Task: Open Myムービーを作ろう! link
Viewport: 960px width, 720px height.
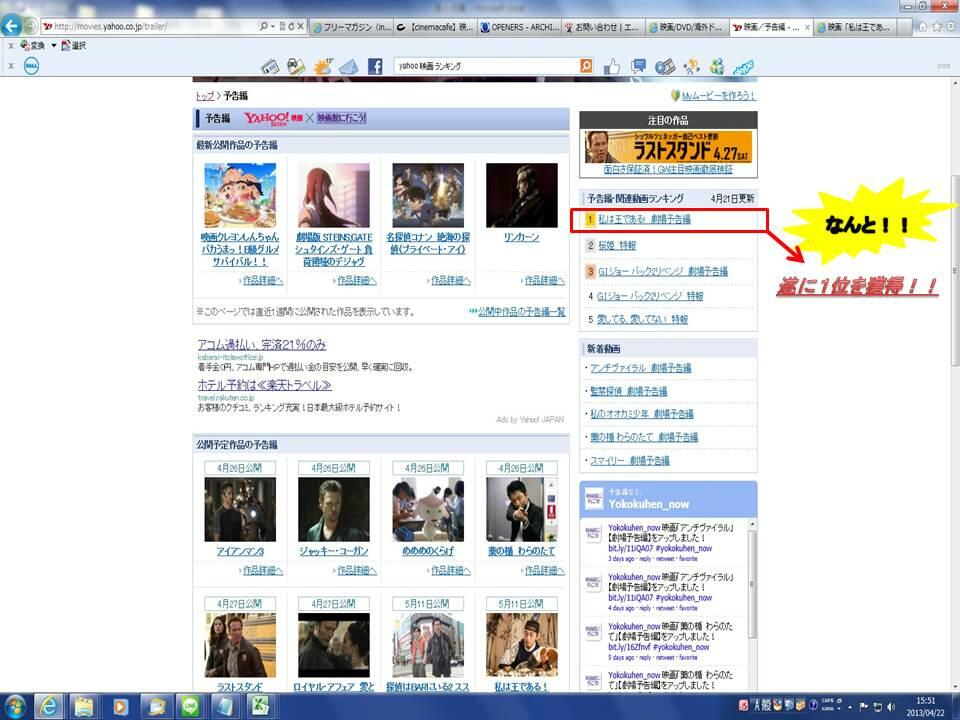Action: tap(718, 96)
